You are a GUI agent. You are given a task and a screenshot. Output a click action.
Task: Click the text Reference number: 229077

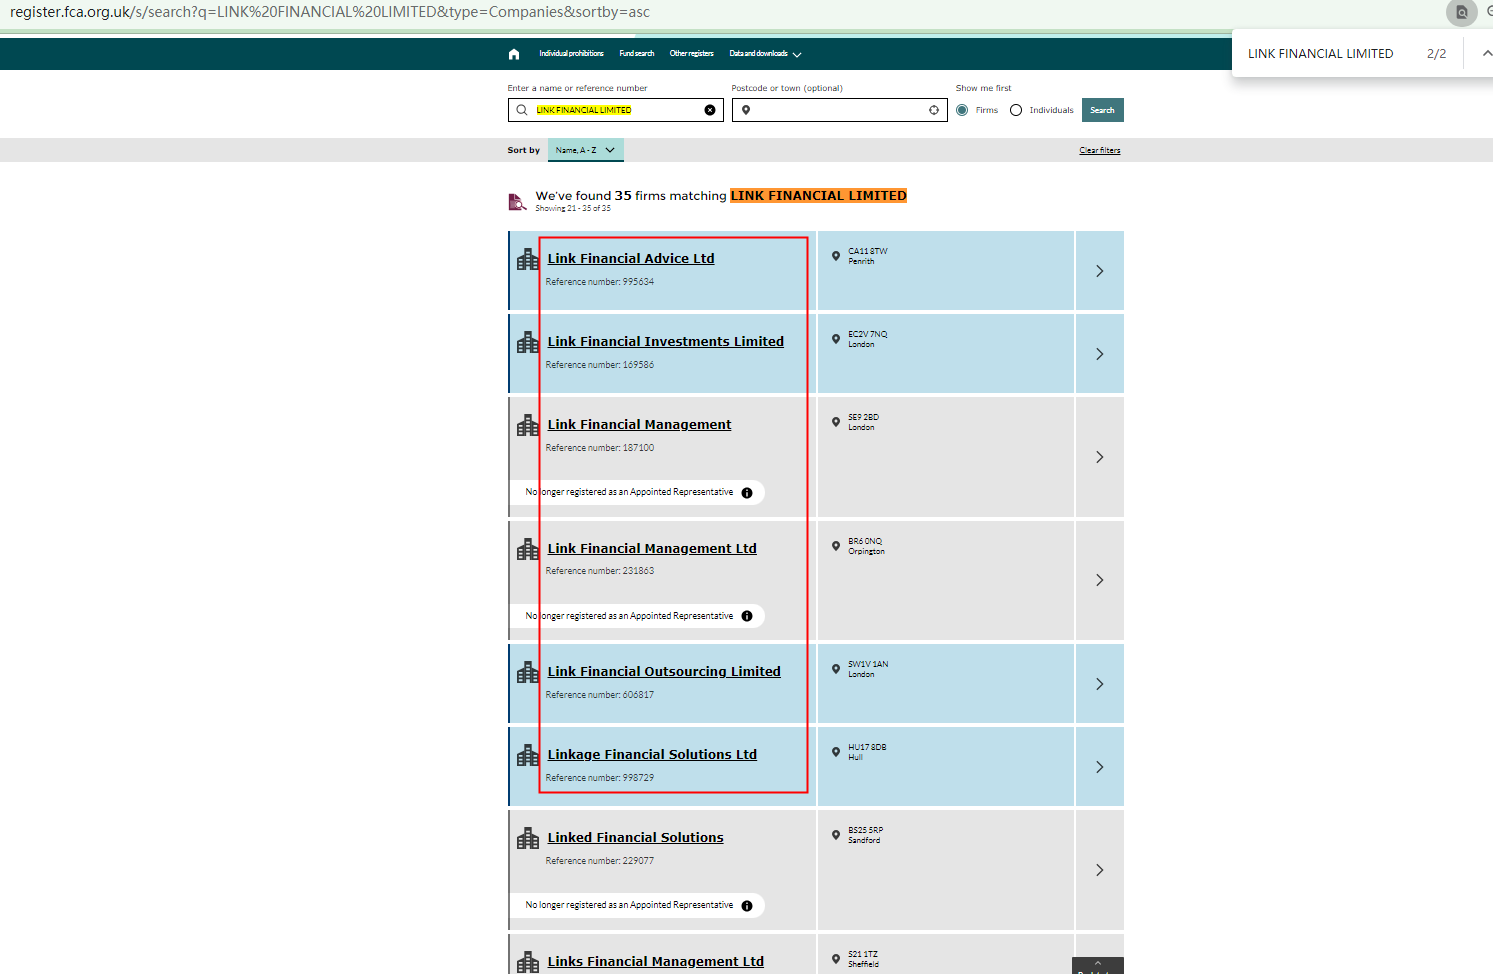coord(600,861)
